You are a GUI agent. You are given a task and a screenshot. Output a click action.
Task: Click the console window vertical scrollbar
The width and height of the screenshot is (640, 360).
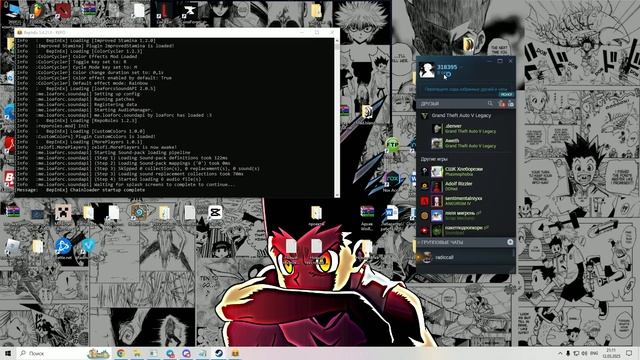(337, 118)
